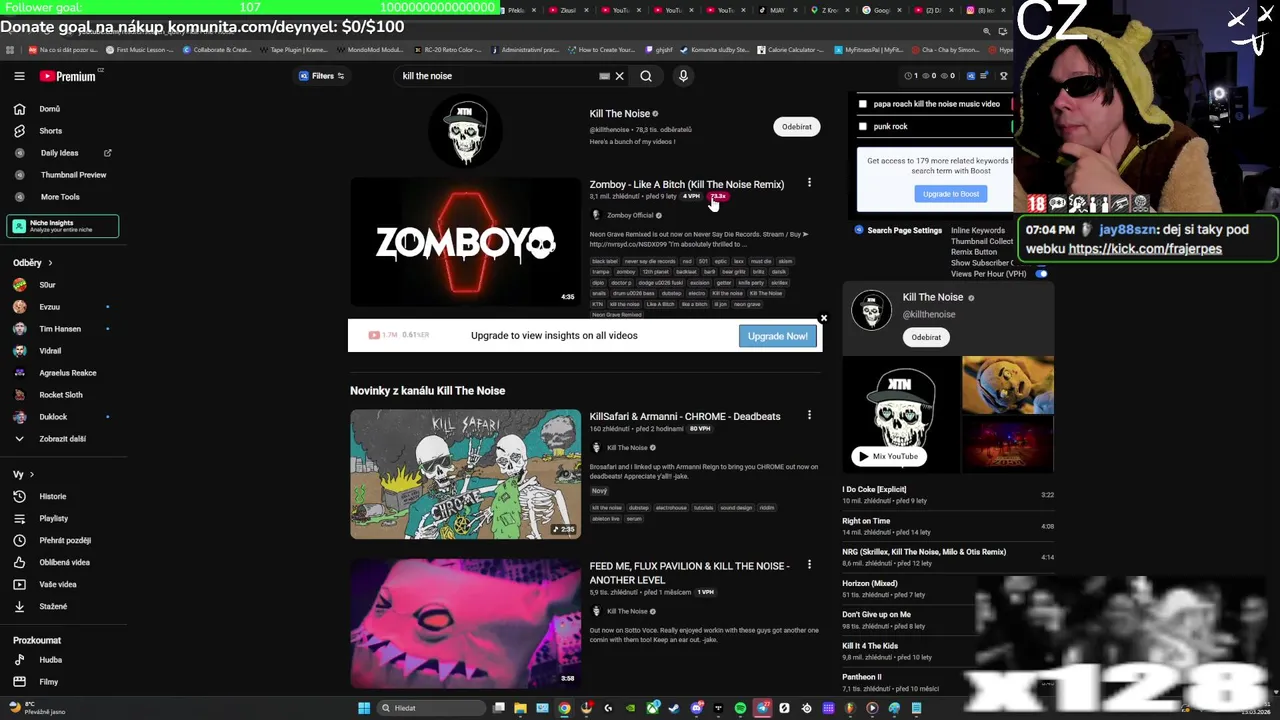Close the upgrade insights banner
Screen dimensions: 1280x720
tap(823, 318)
